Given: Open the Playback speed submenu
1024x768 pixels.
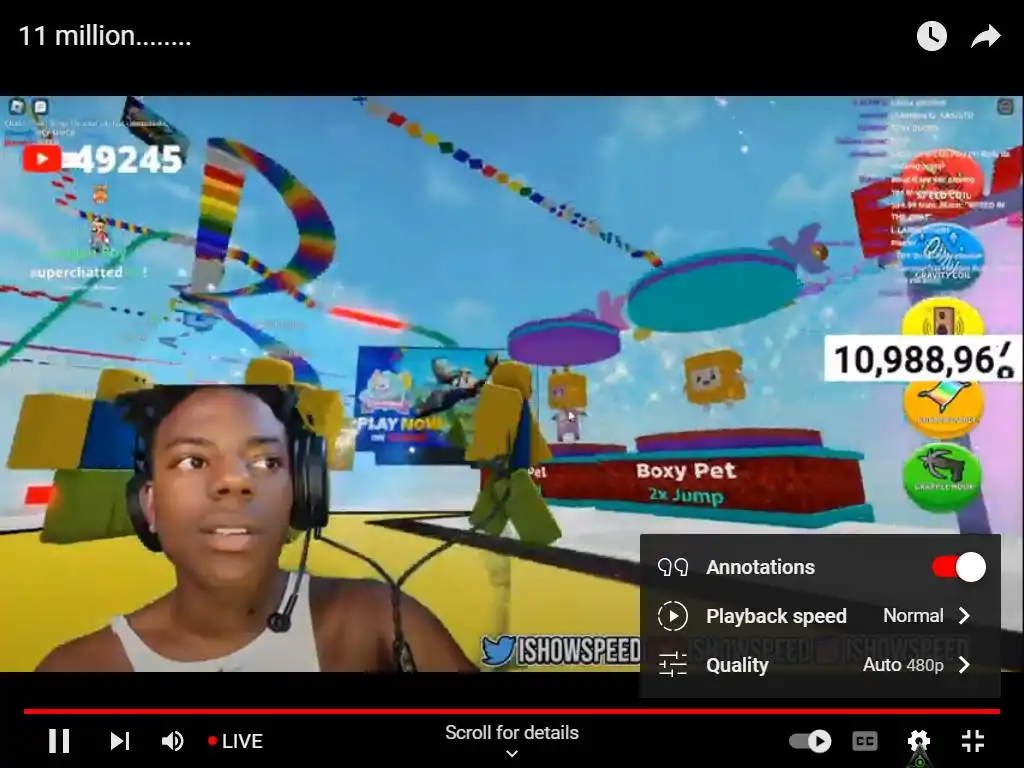Looking at the screenshot, I should coord(820,616).
